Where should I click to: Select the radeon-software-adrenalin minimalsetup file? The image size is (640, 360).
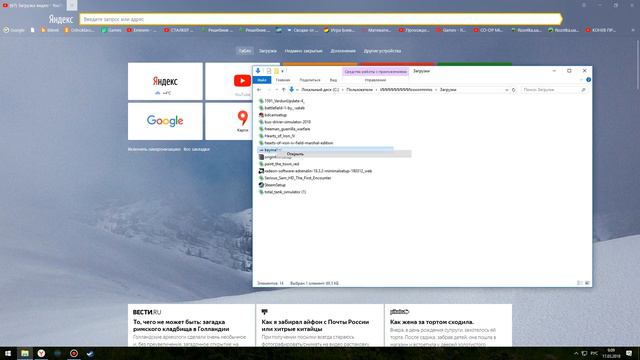tap(318, 171)
